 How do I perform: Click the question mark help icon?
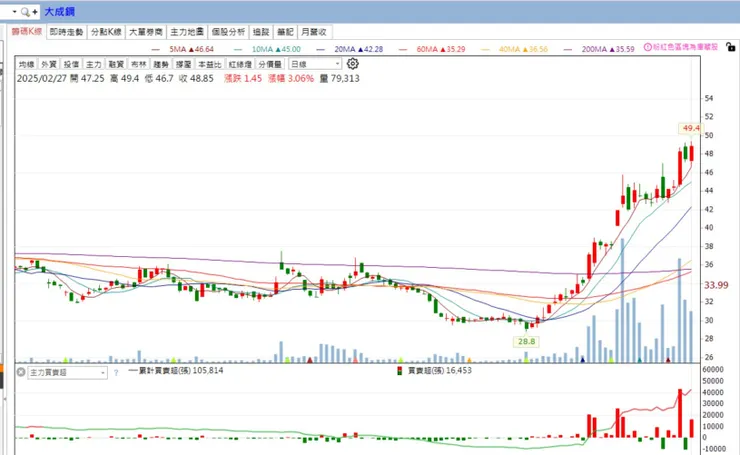(116, 373)
